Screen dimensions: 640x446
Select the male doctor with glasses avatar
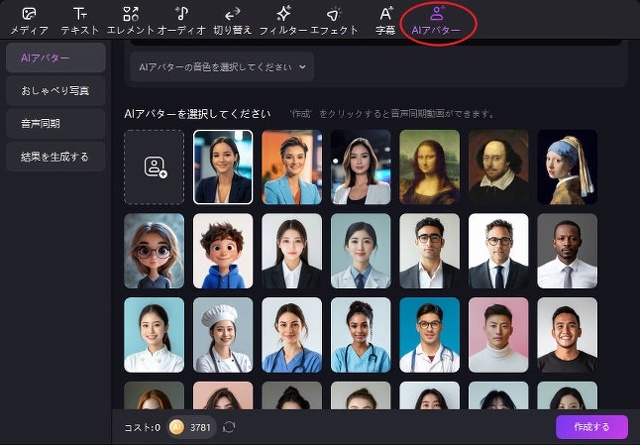pos(429,335)
